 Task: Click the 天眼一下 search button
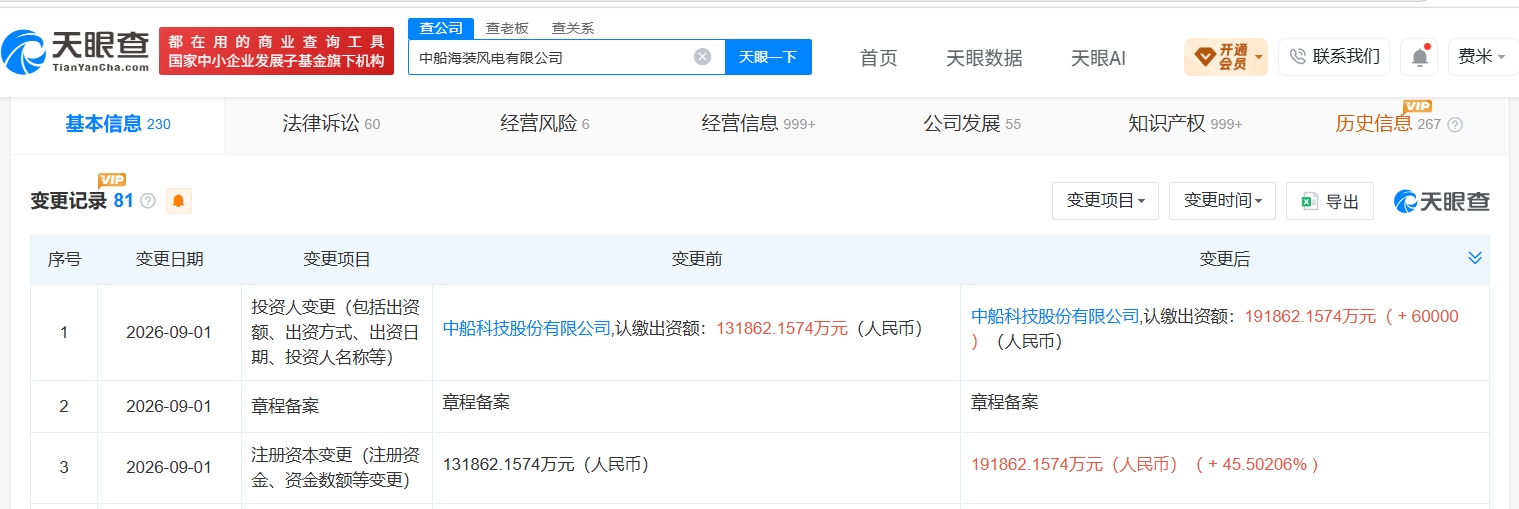[x=768, y=57]
